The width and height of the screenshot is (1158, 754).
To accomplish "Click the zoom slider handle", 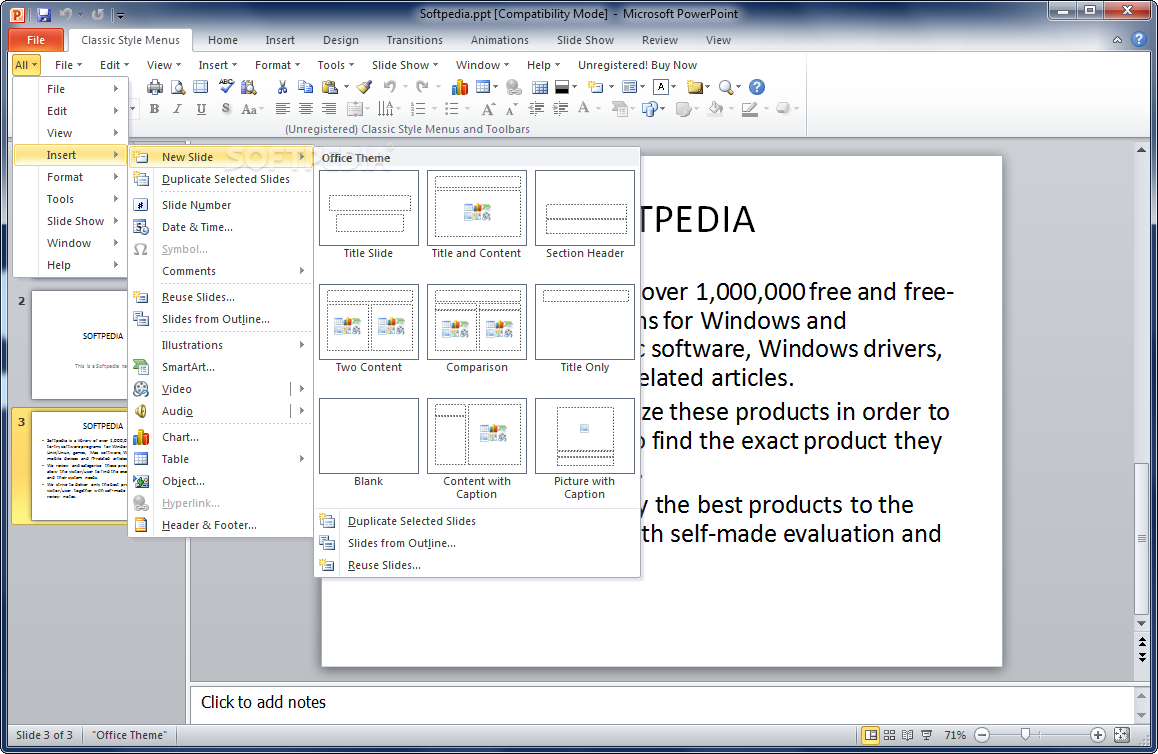I will (x=1025, y=735).
